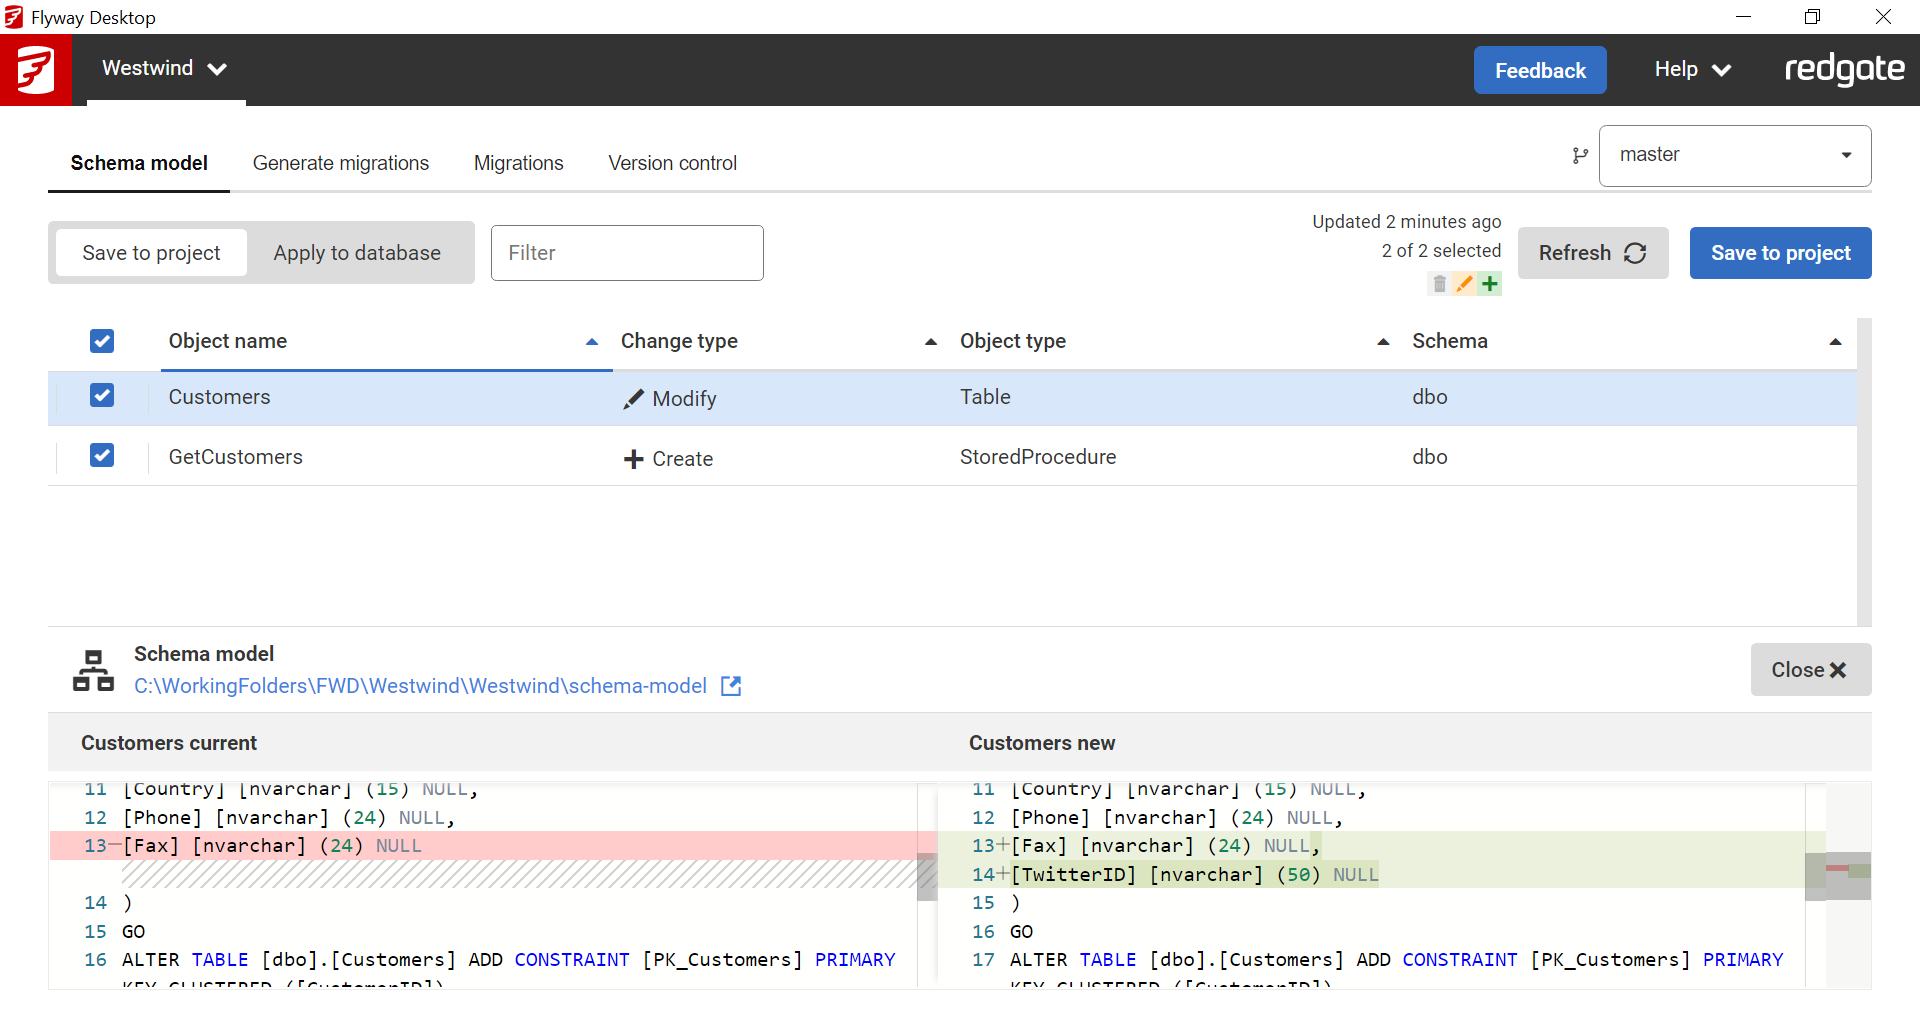Image resolution: width=1920 pixels, height=1020 pixels.
Task: Click the green plus (created changes) icon
Action: tap(1490, 284)
